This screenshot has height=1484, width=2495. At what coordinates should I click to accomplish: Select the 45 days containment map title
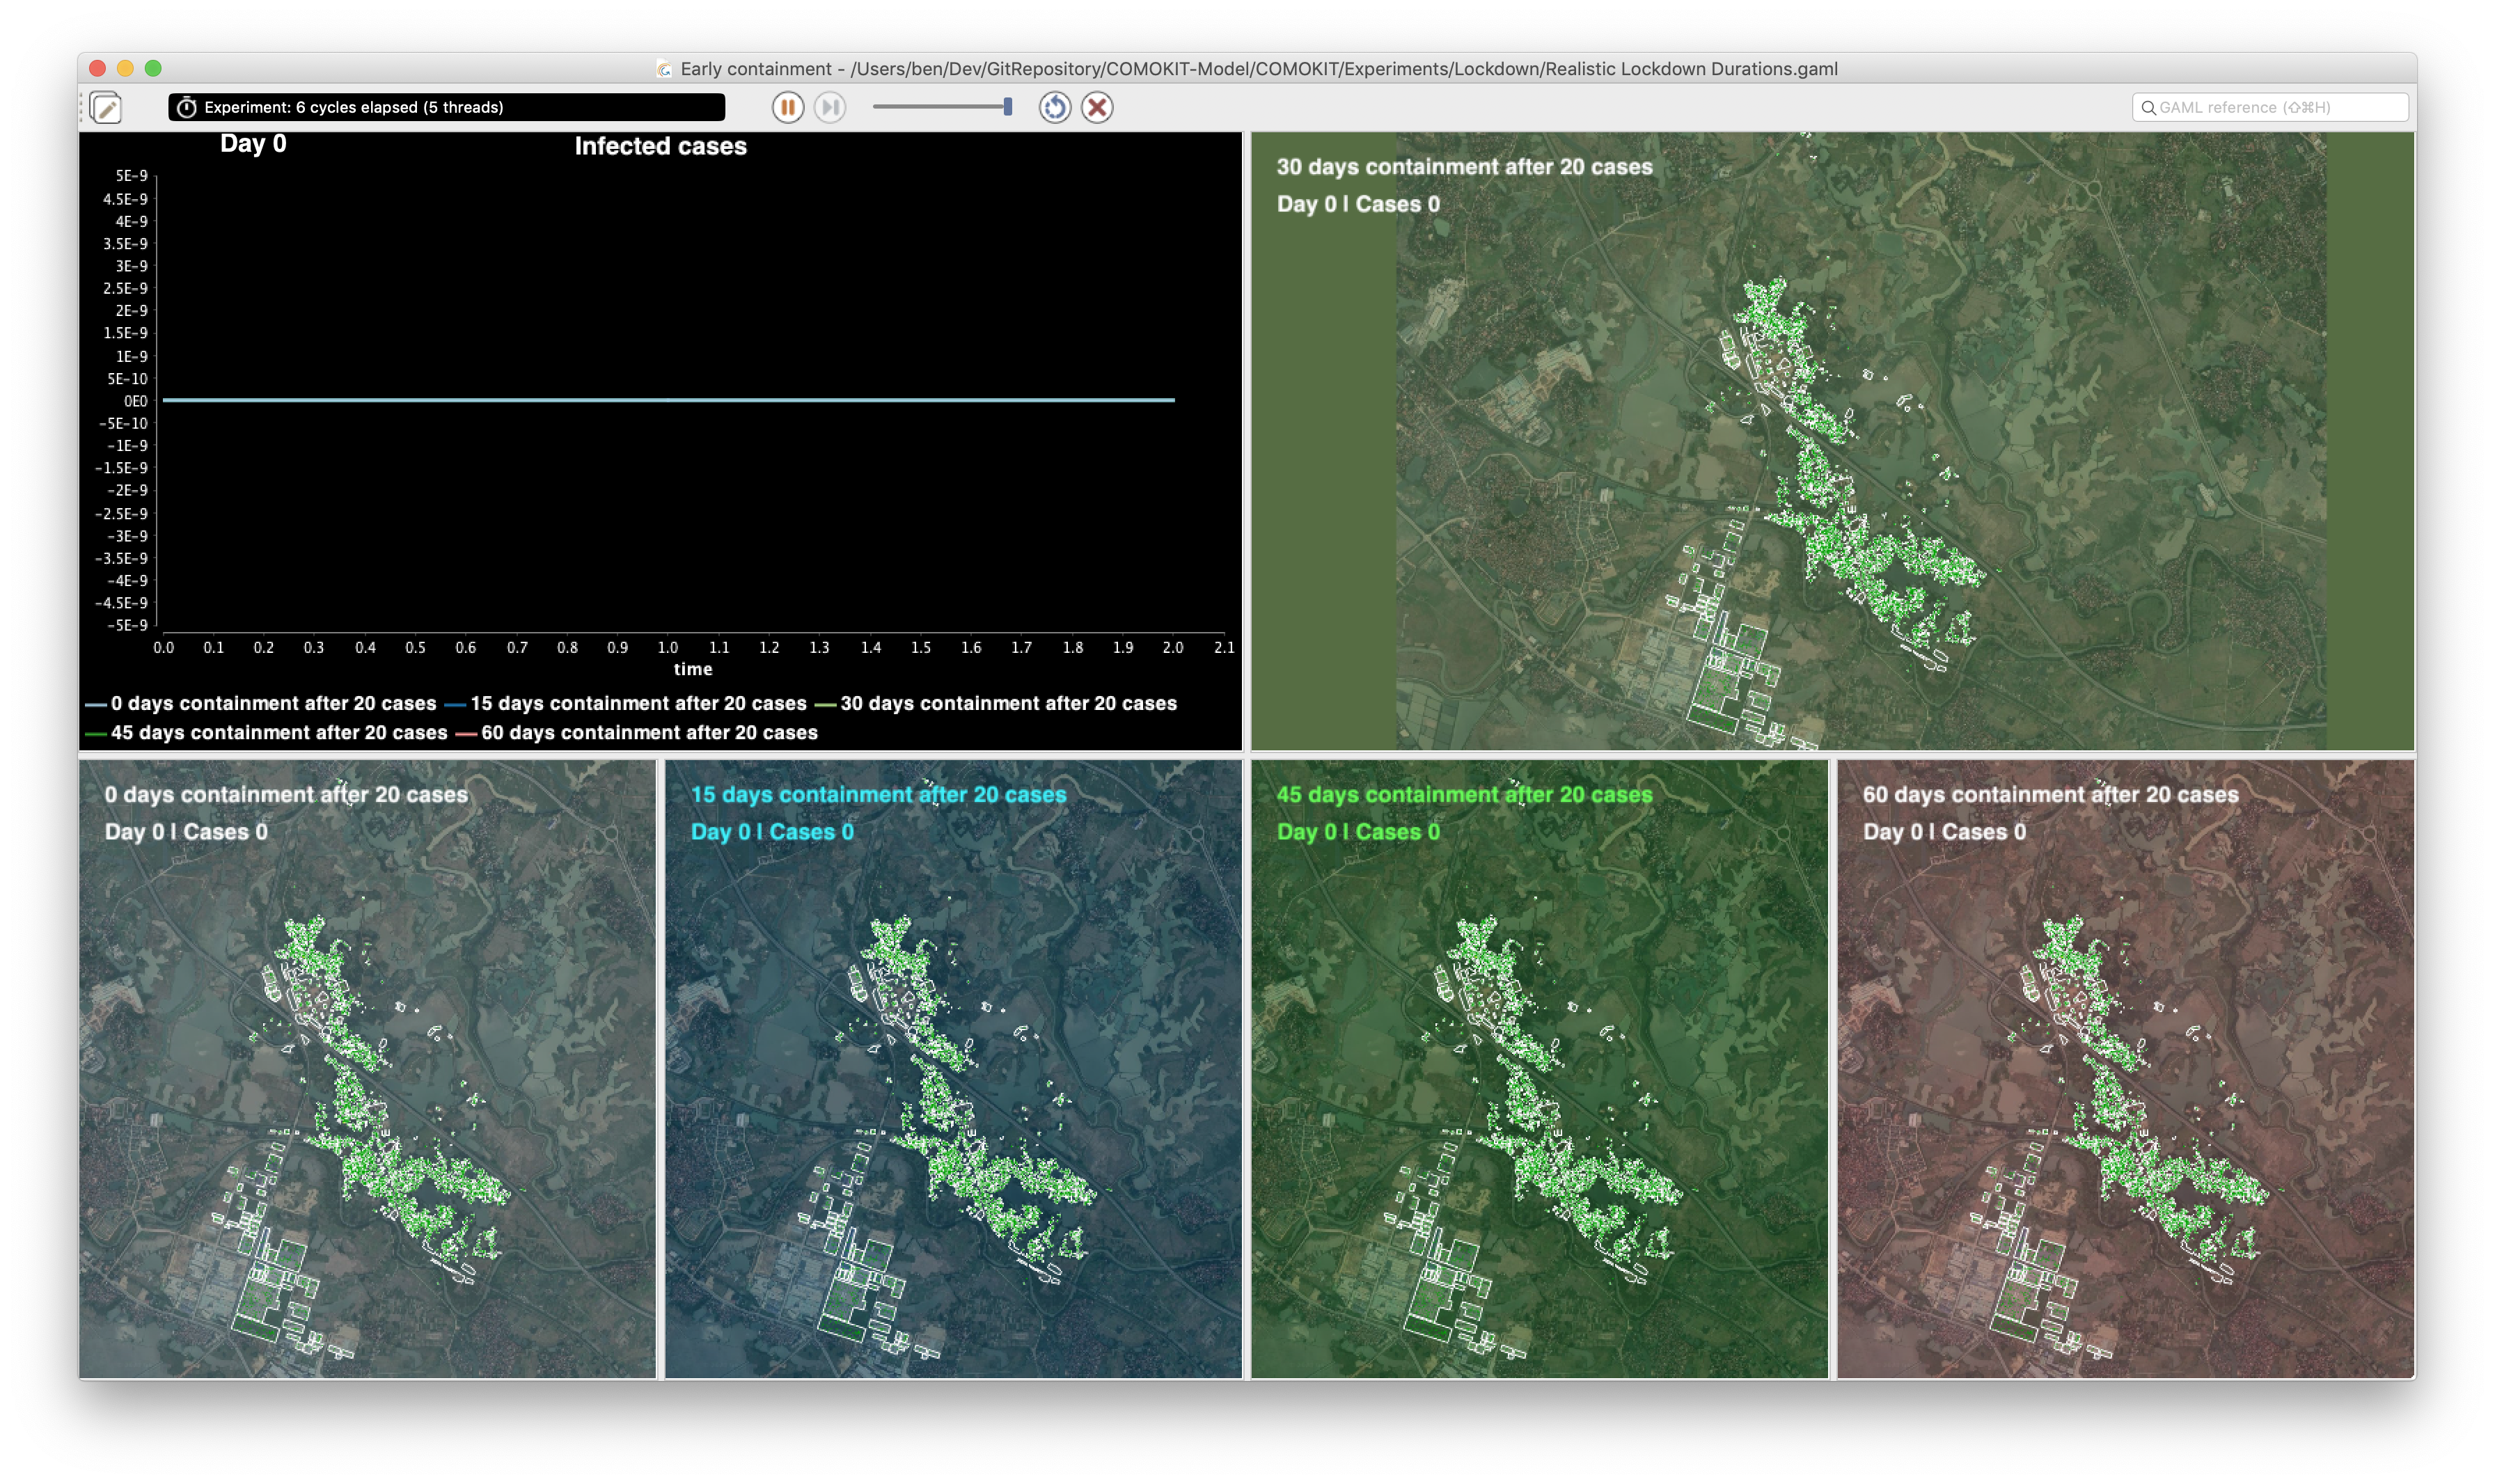[x=1464, y=794]
